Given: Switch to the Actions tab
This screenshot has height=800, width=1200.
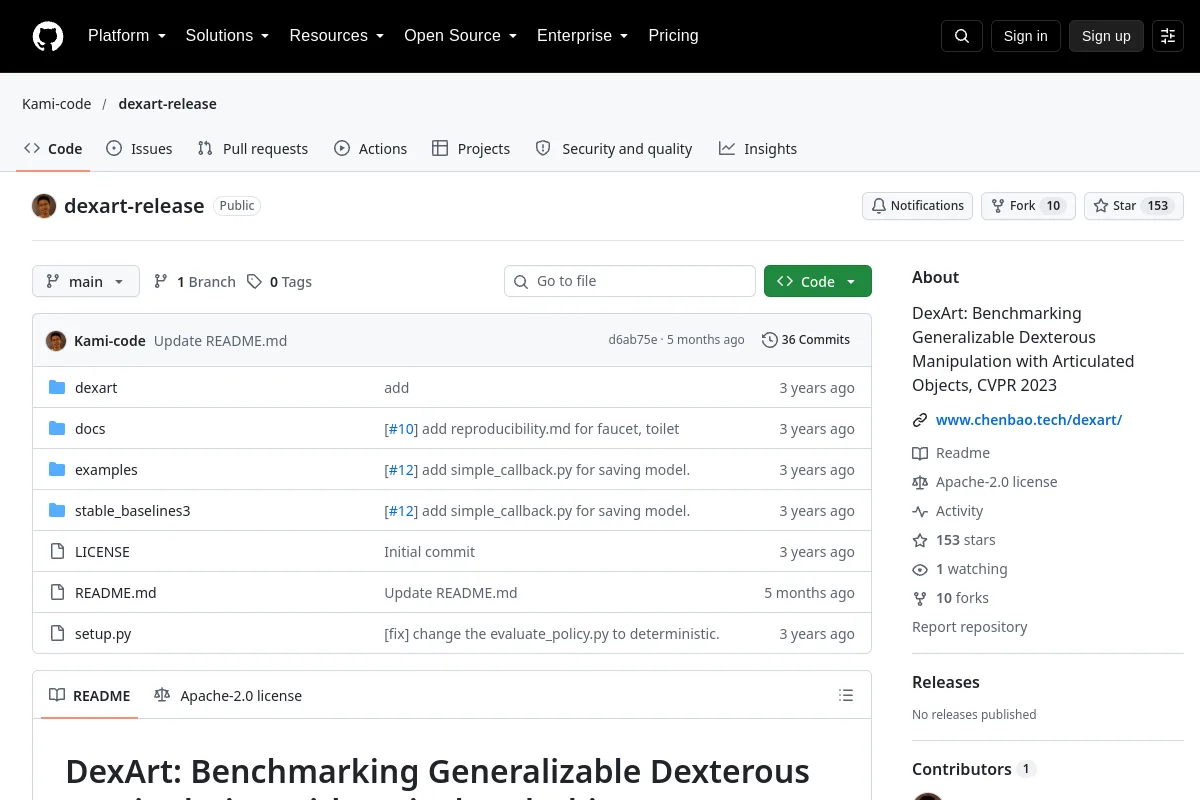Looking at the screenshot, I should [x=370, y=149].
